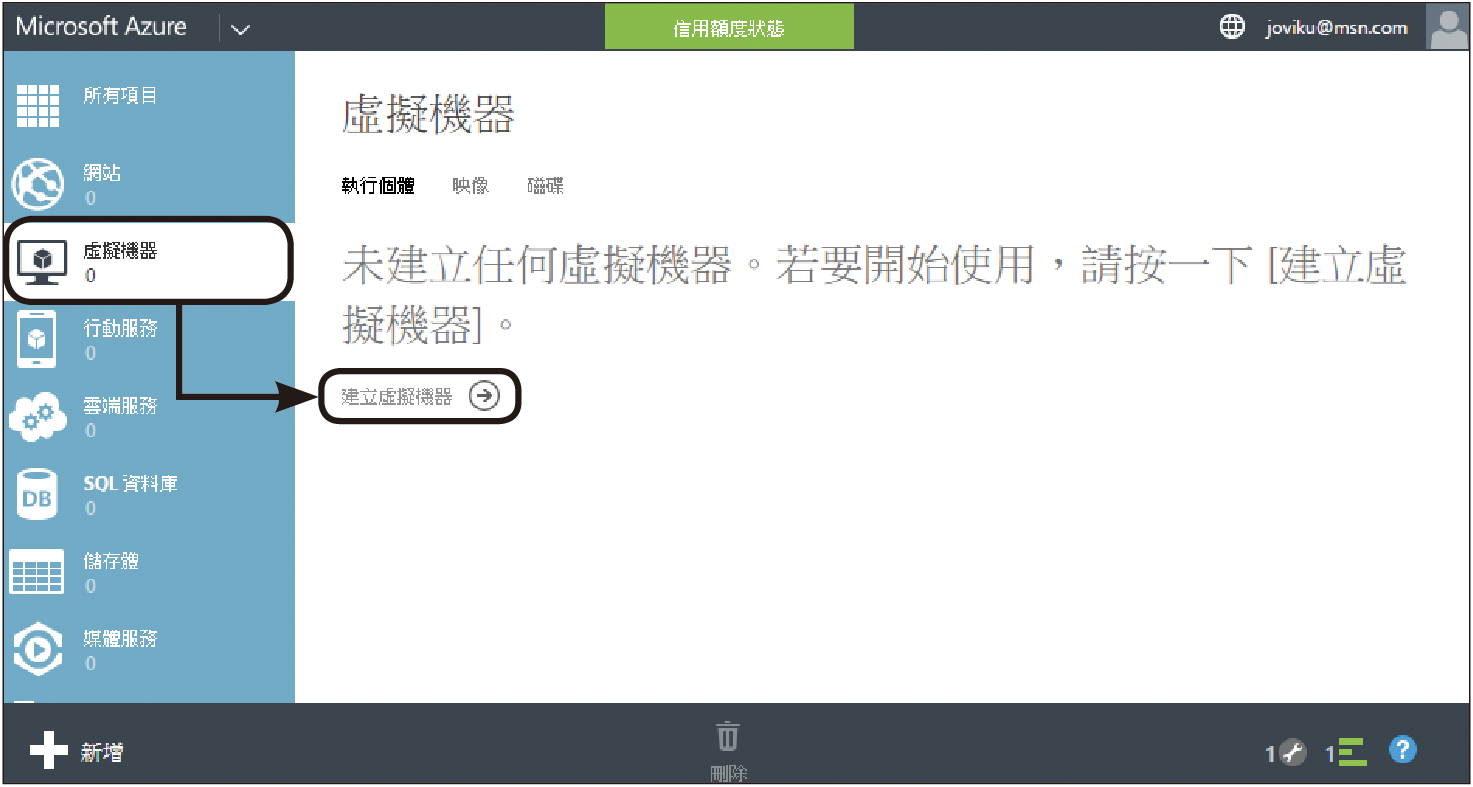Select the Websites globe icon

coord(37,185)
